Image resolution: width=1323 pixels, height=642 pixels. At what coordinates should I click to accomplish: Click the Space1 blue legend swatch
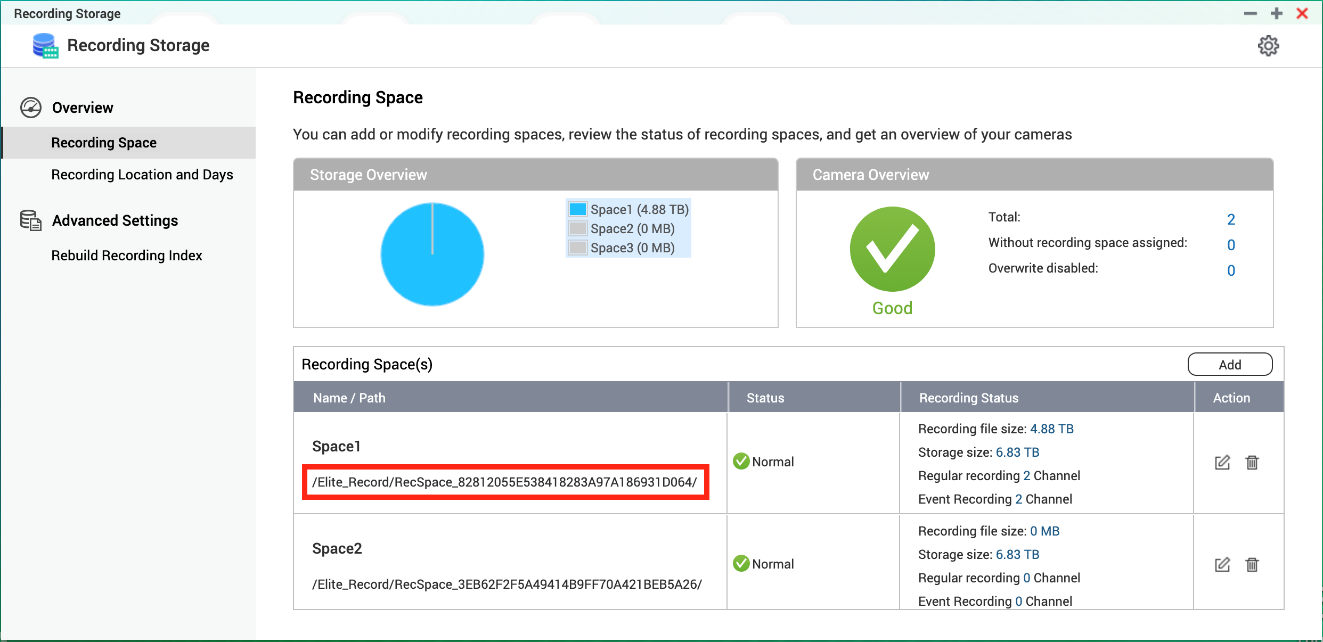(577, 210)
